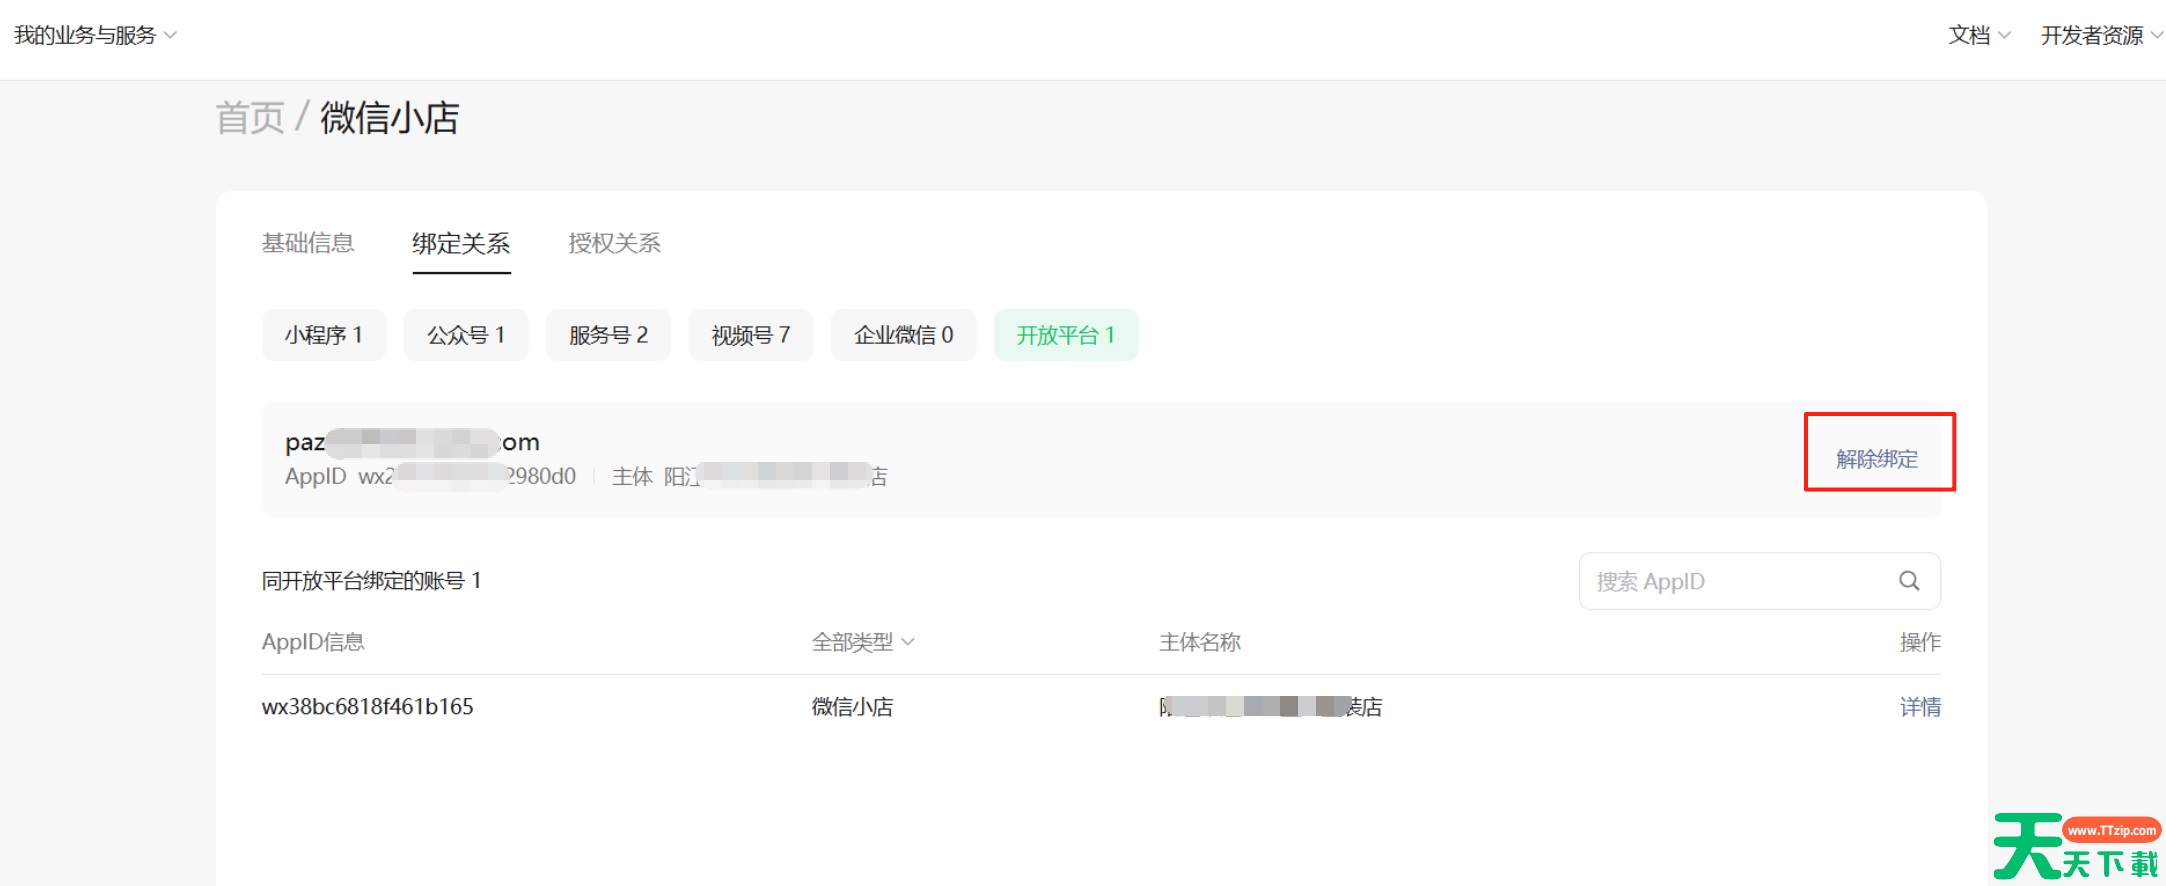The width and height of the screenshot is (2166, 886).
Task: Switch to the 基础信息 tab
Action: coord(308,243)
